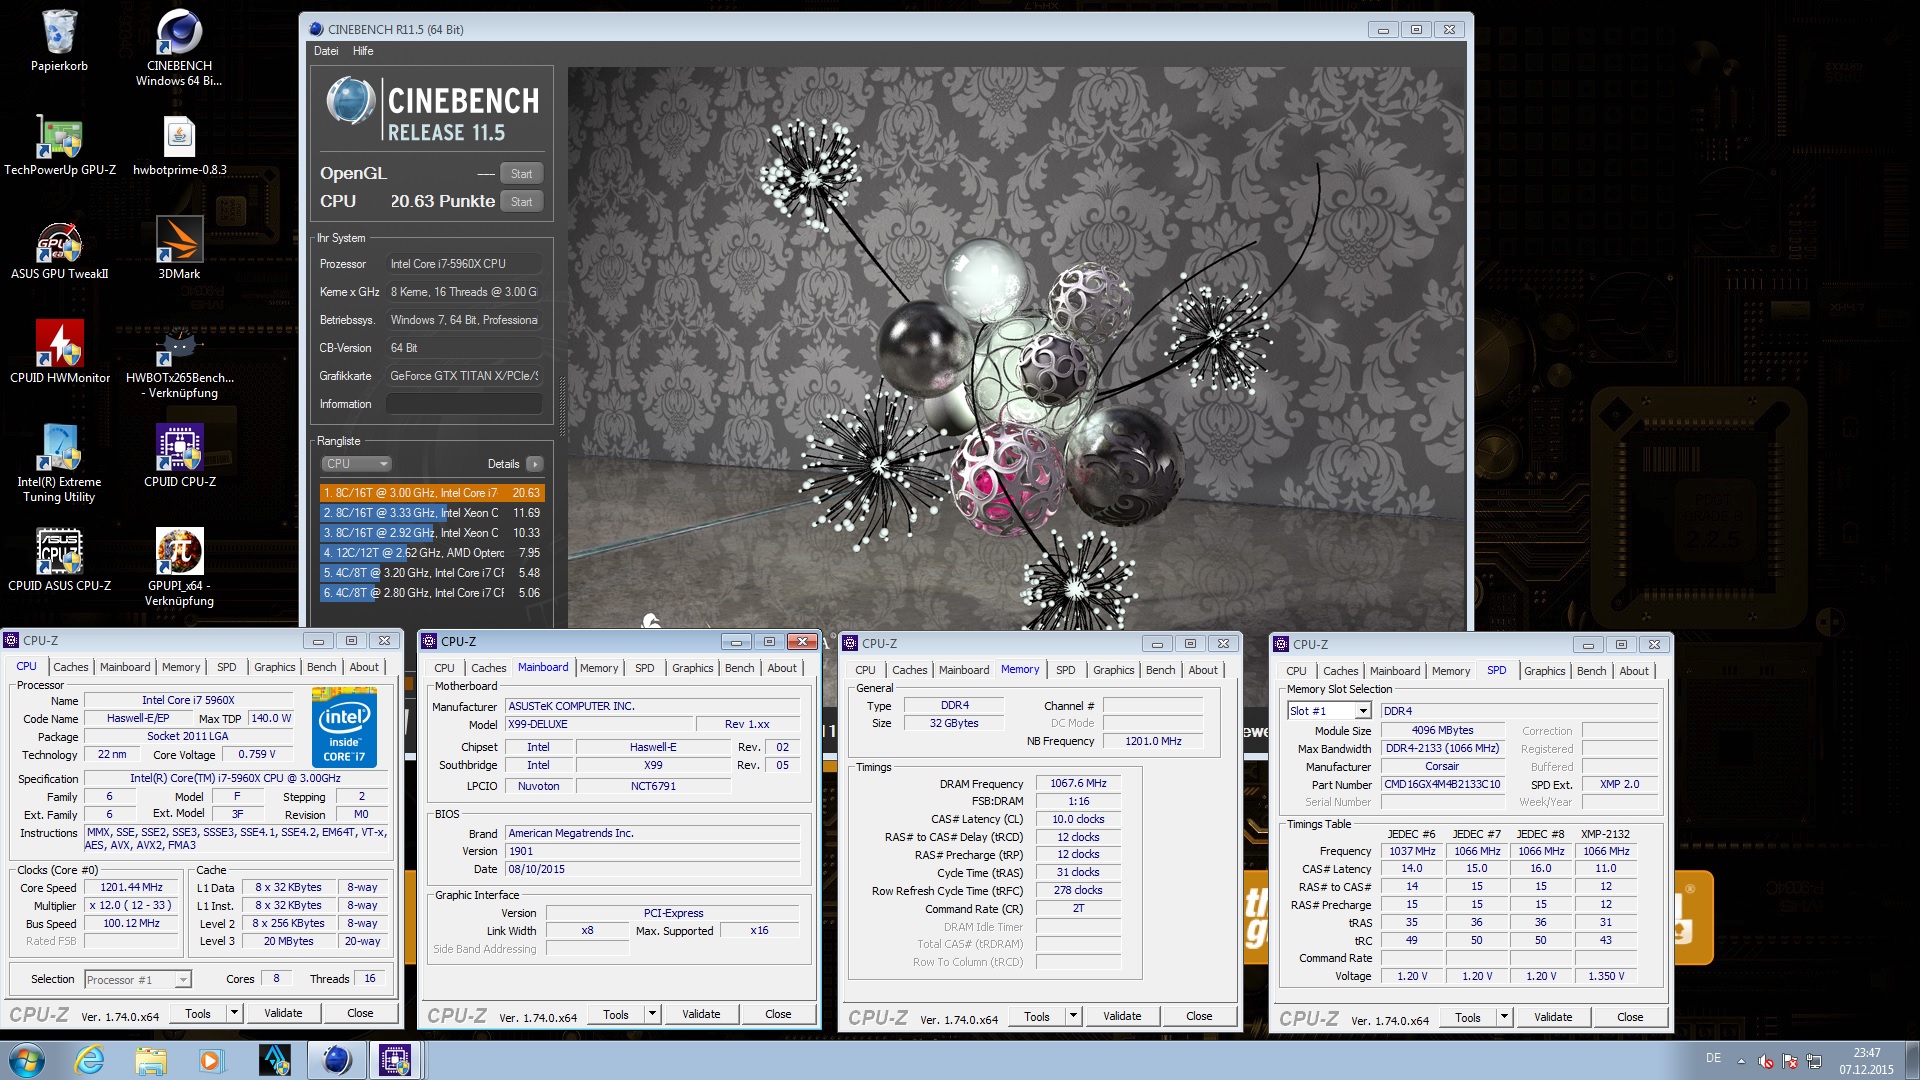Screen dimensions: 1920x1080
Task: Click Part Number CMD16GX4M4B2133C10 field
Action: (x=1442, y=785)
